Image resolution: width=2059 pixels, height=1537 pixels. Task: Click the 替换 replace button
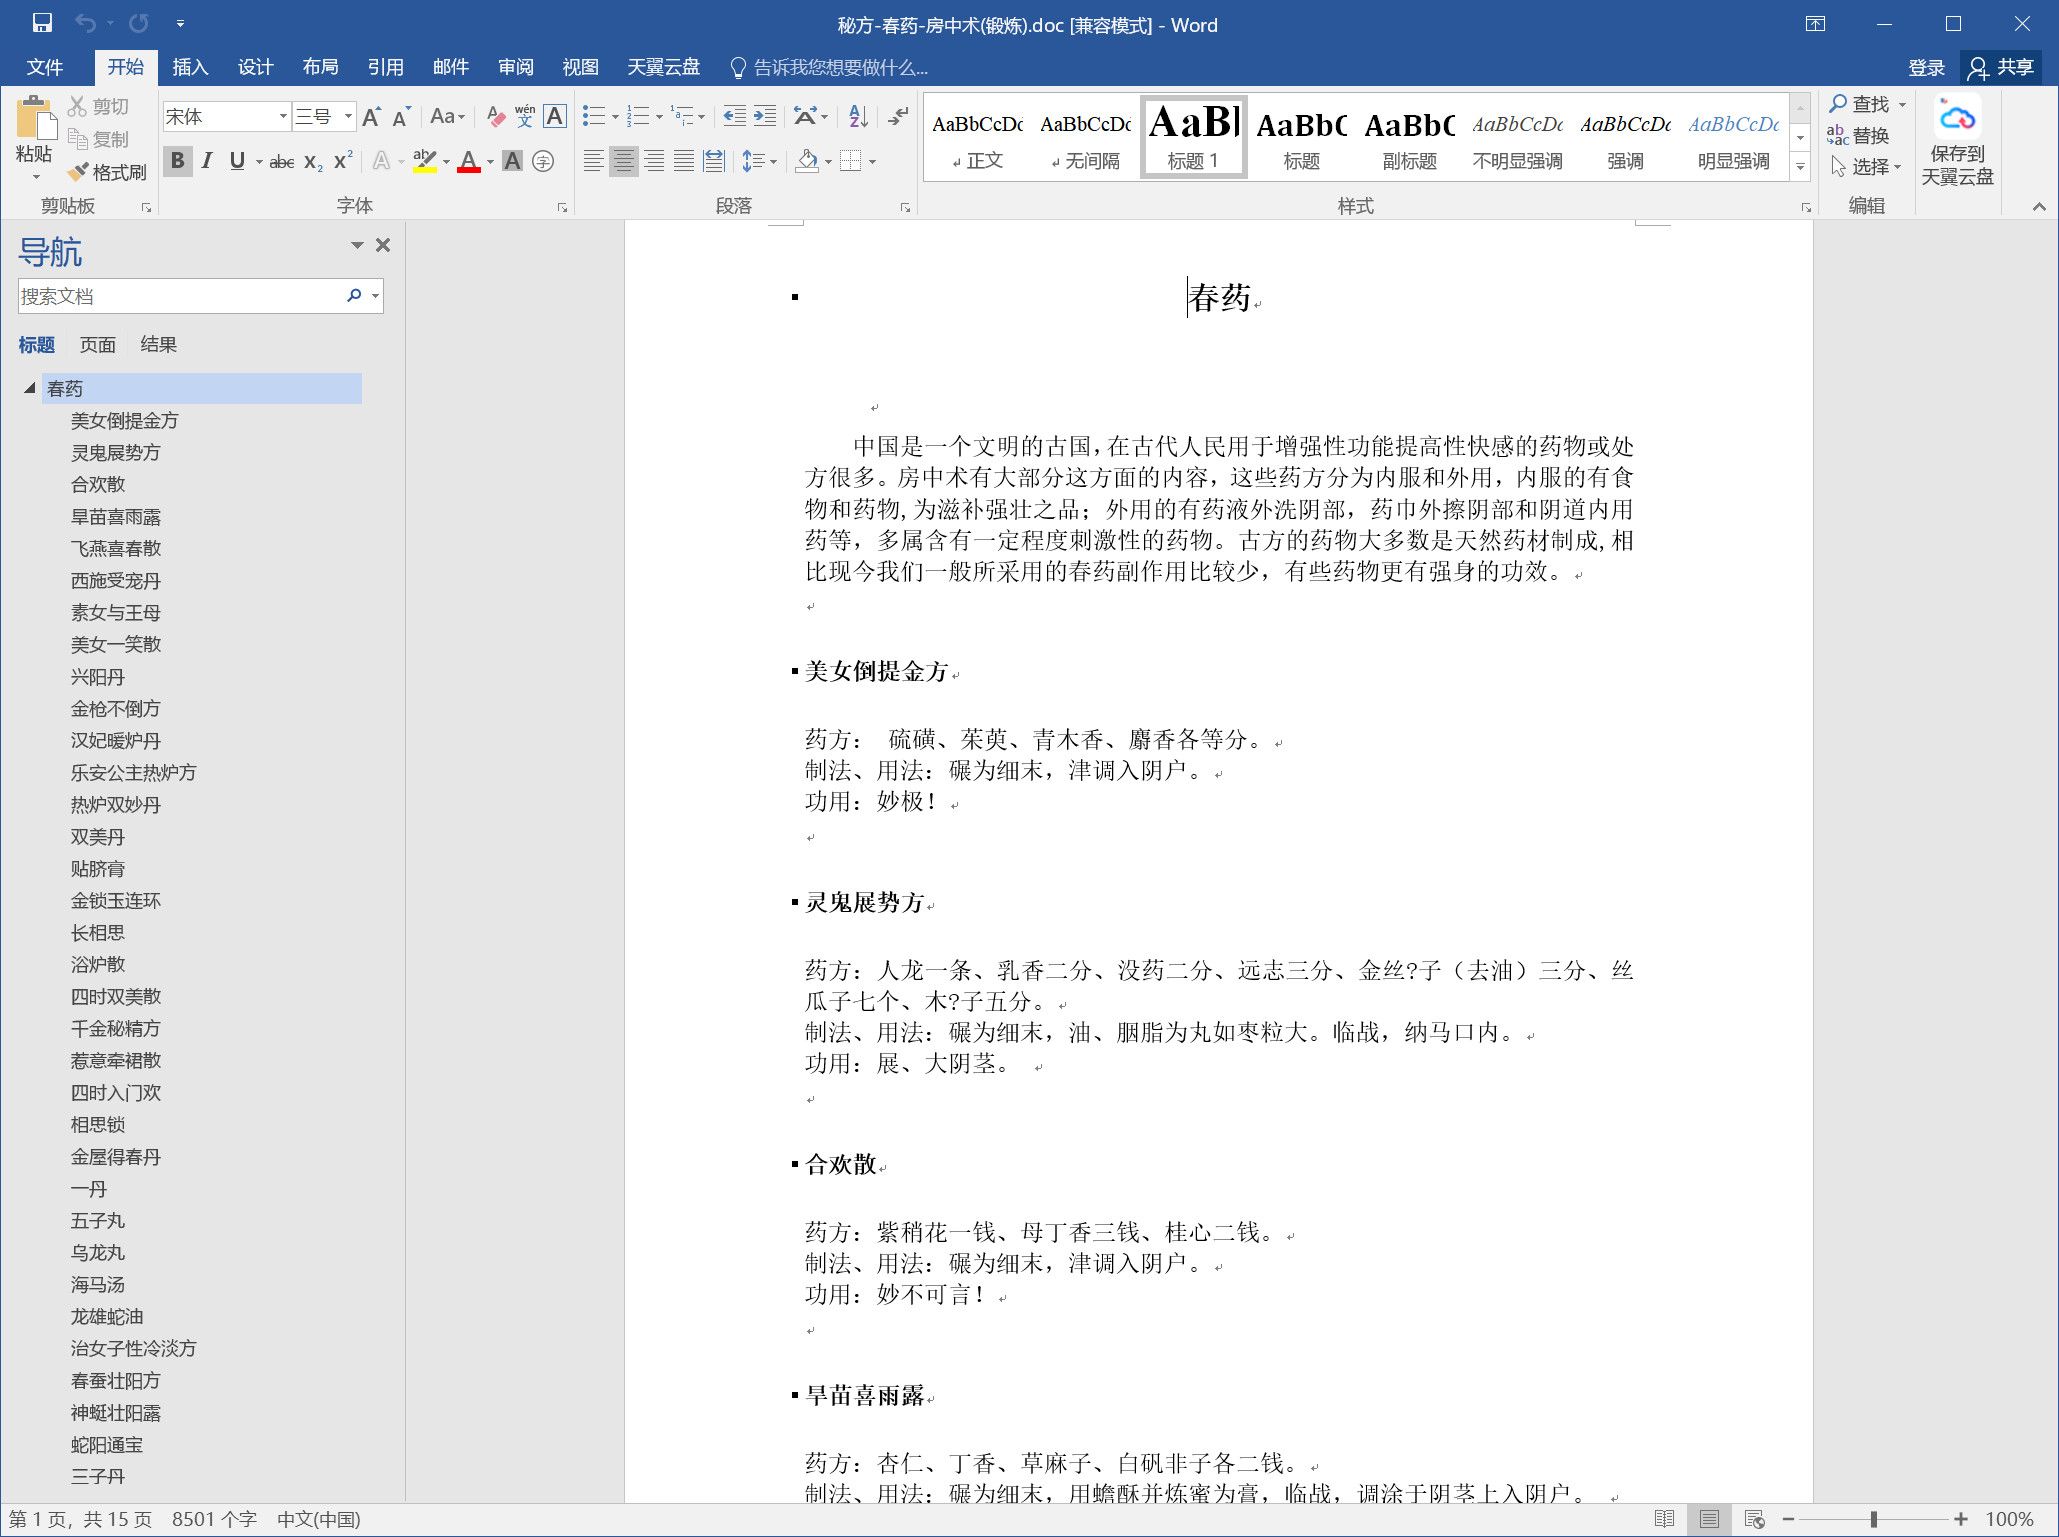[1859, 136]
